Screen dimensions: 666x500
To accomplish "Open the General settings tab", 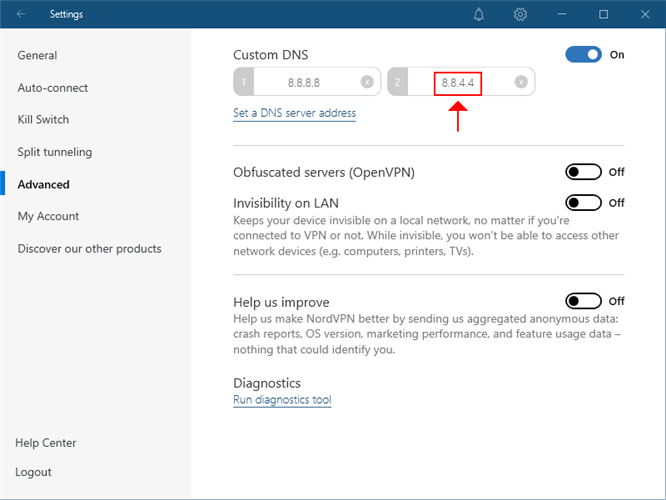I will pos(37,56).
